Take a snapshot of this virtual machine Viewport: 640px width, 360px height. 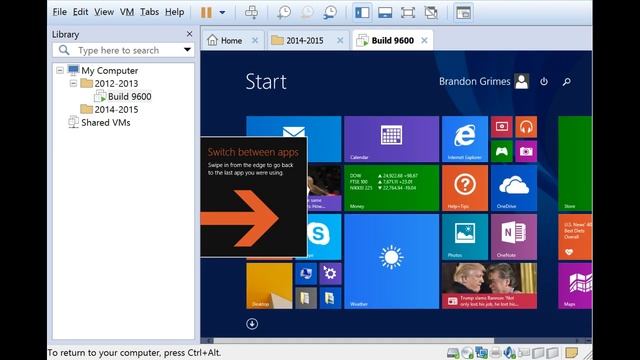coord(284,12)
